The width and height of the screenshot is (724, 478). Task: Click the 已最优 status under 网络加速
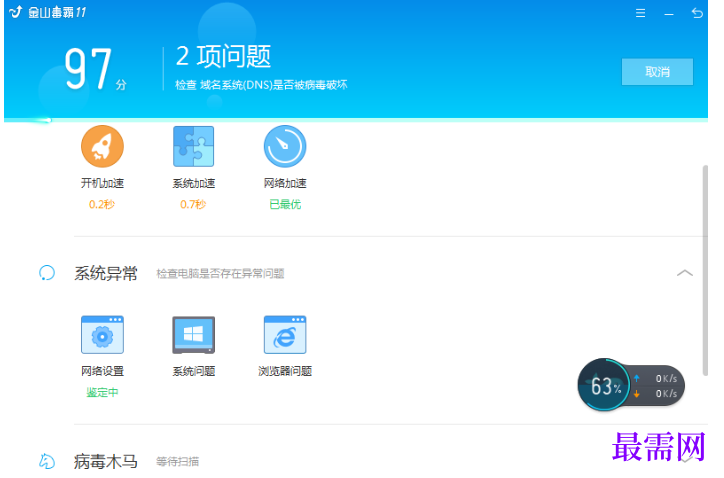pyautogui.click(x=285, y=204)
